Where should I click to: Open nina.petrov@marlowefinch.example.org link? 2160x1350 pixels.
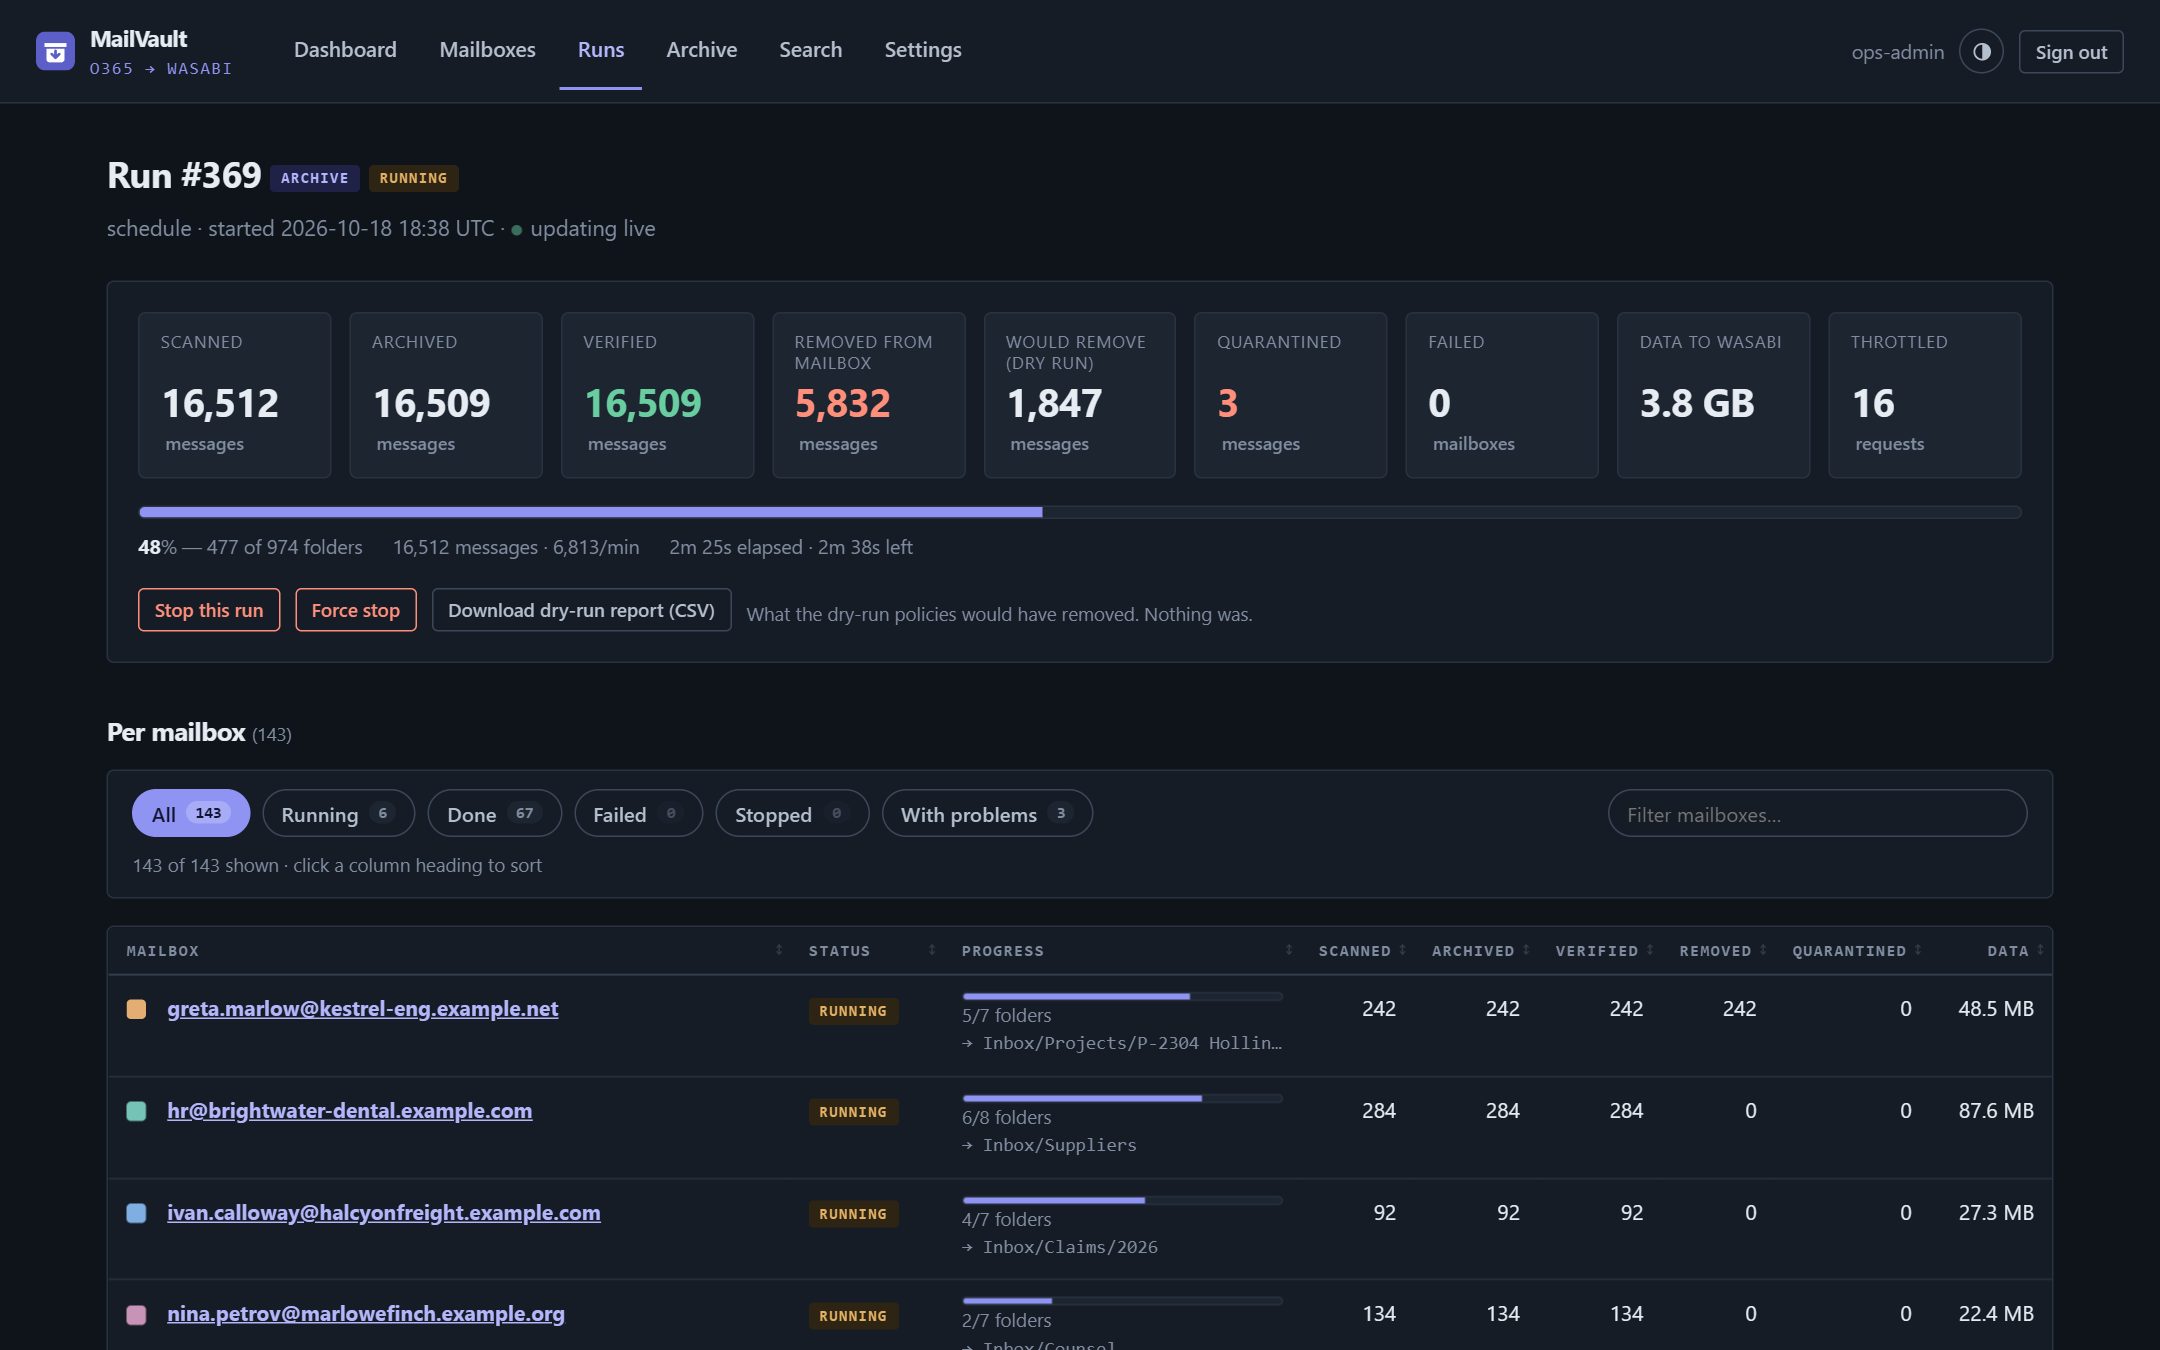[365, 1314]
